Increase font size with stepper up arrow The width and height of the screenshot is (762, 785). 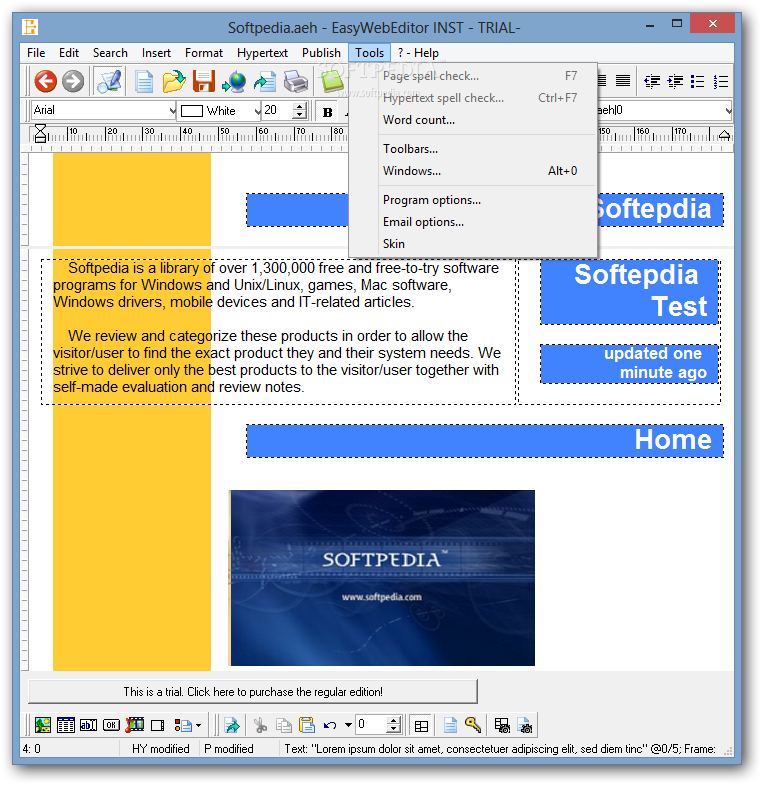pos(299,107)
